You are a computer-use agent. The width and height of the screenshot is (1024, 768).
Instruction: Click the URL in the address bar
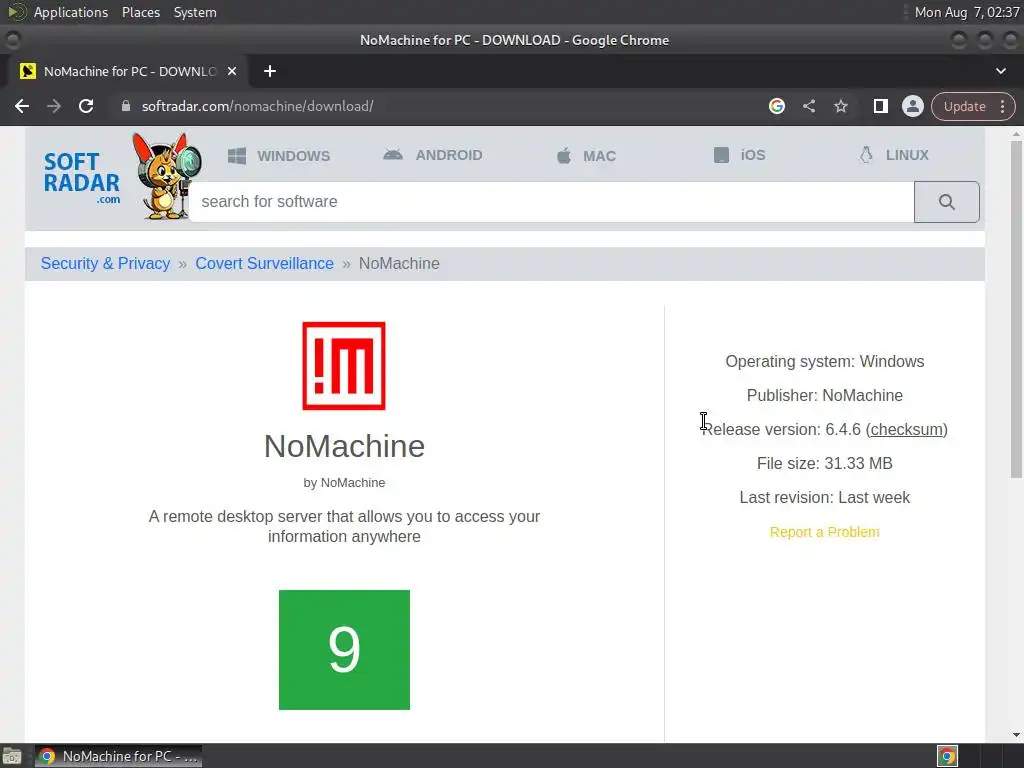pyautogui.click(x=257, y=106)
